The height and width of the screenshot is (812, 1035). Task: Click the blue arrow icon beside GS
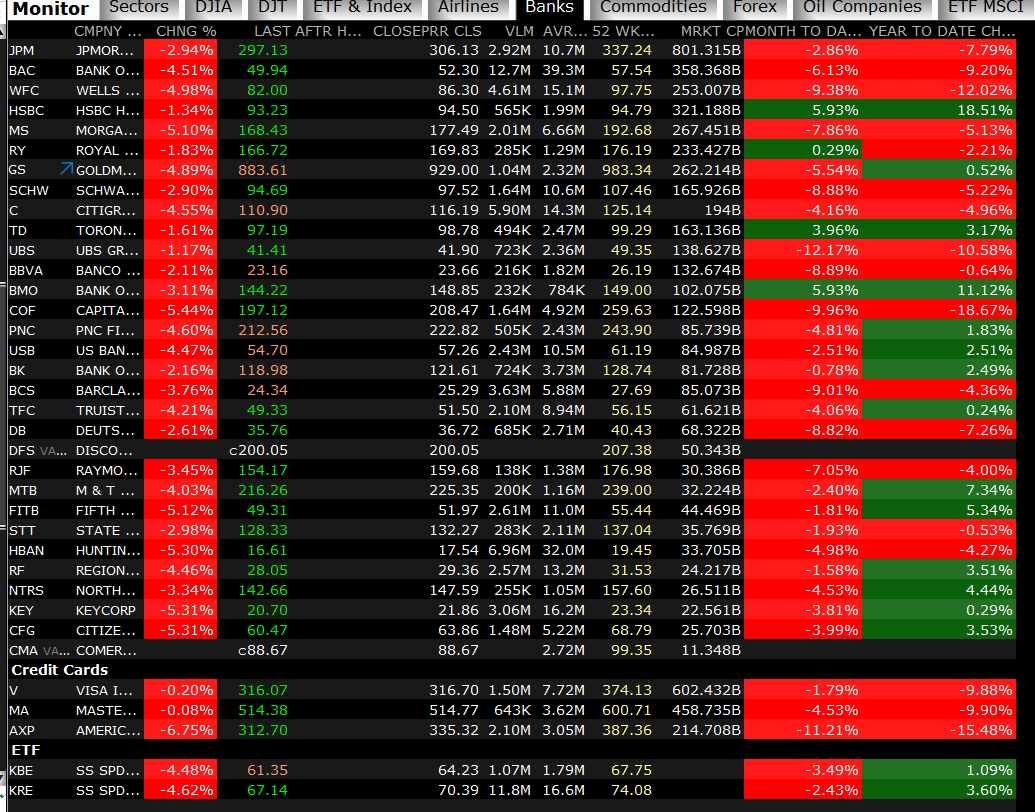coord(66,169)
